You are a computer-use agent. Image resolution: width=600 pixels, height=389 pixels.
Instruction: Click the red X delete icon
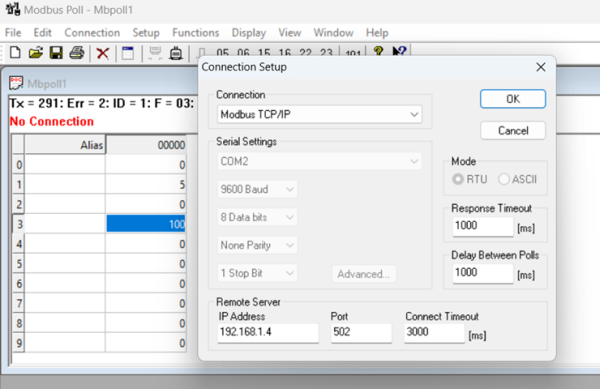tap(103, 53)
